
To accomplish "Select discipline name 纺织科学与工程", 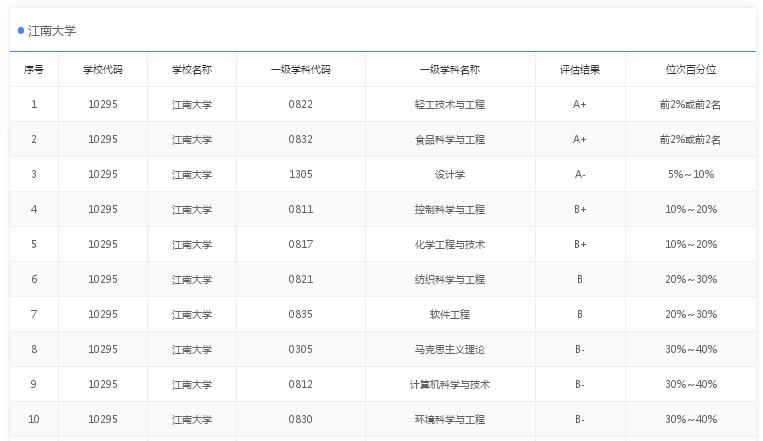I will [x=450, y=279].
